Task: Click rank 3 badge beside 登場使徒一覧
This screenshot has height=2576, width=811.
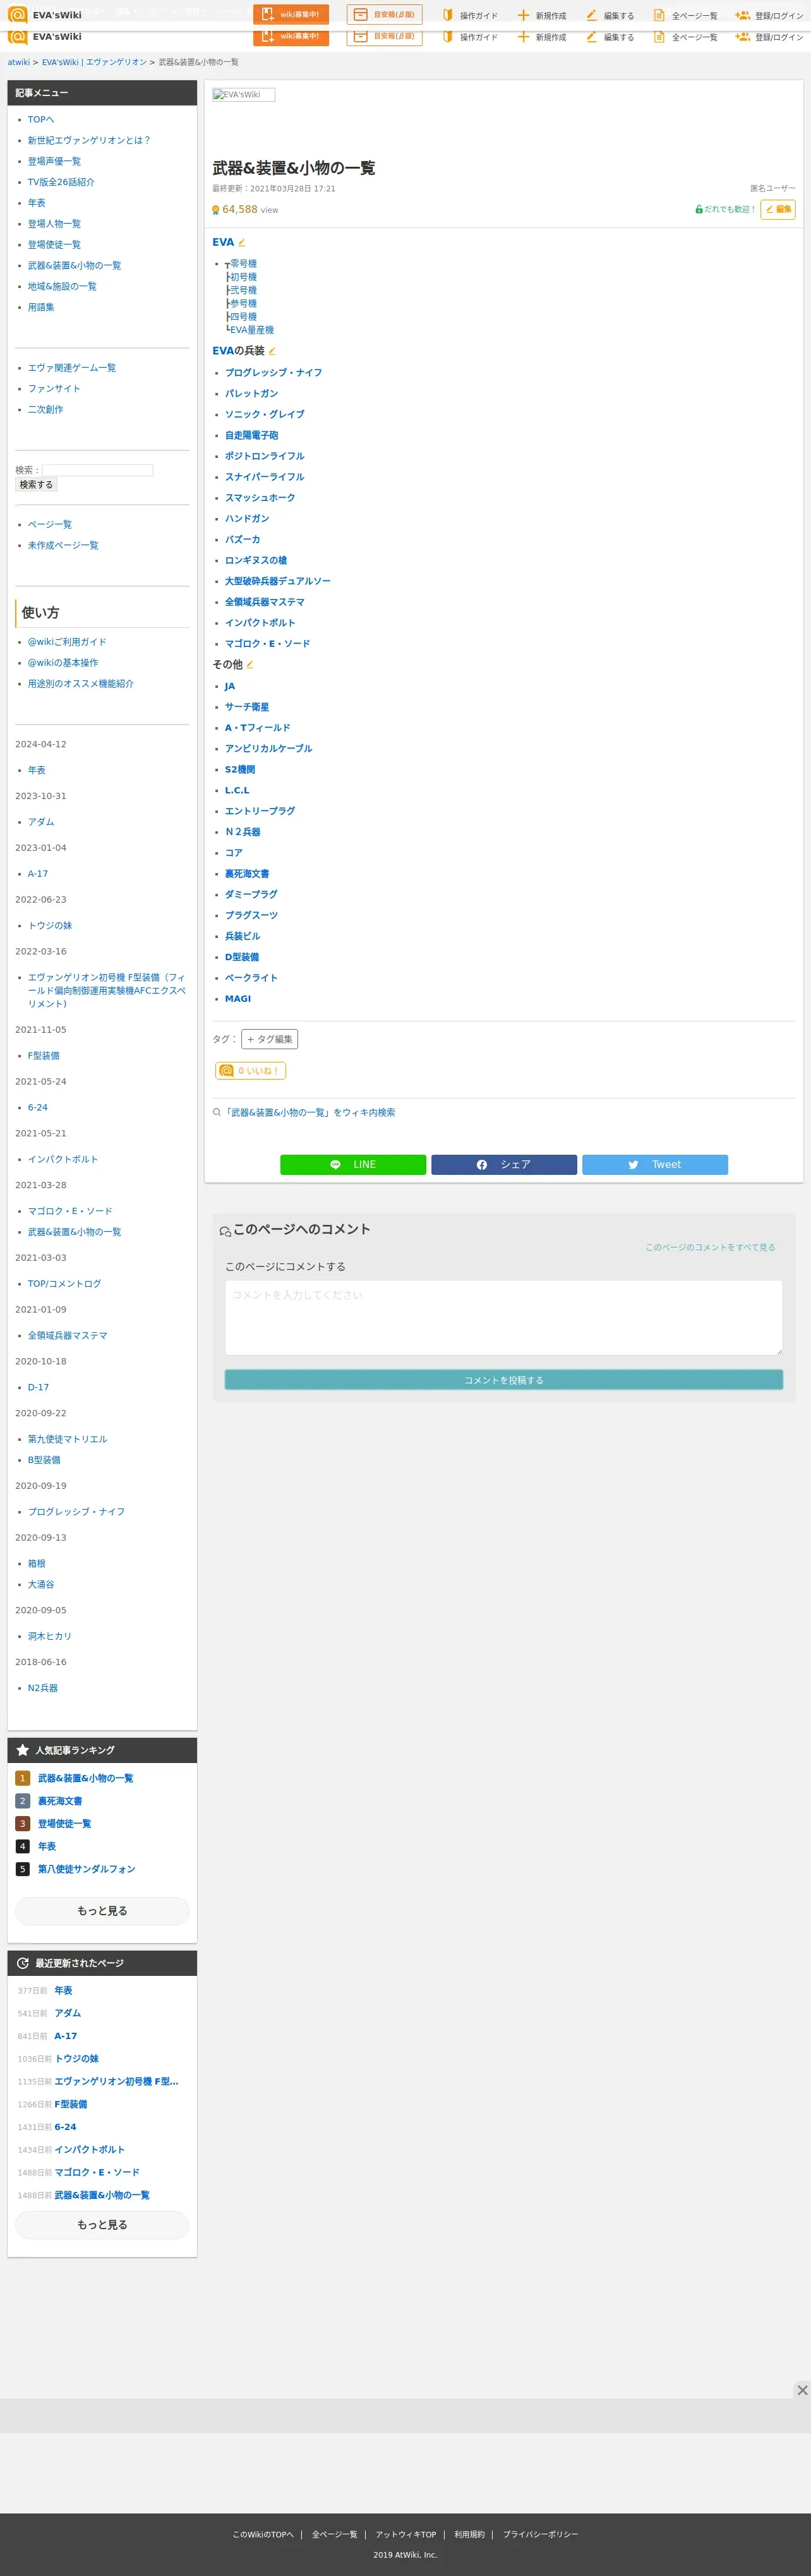Action: (x=22, y=1824)
